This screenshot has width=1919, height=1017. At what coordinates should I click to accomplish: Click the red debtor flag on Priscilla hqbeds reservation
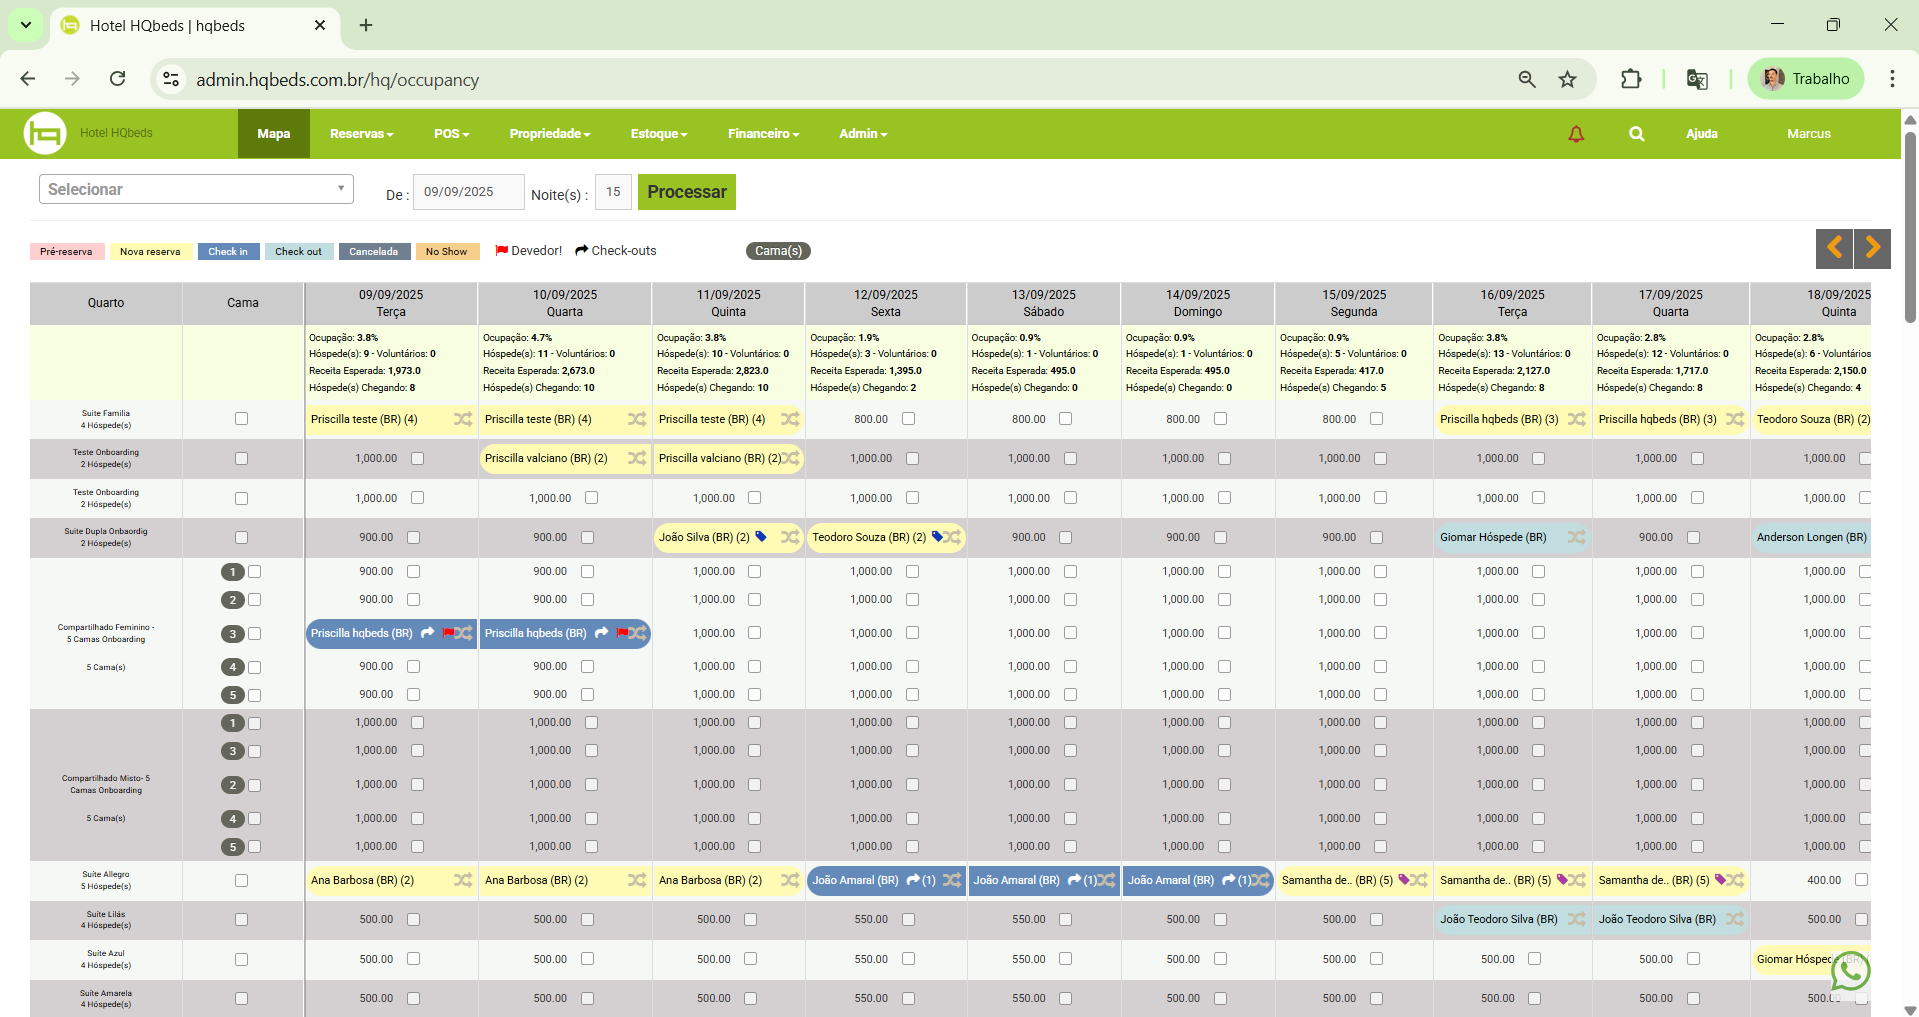coord(446,633)
